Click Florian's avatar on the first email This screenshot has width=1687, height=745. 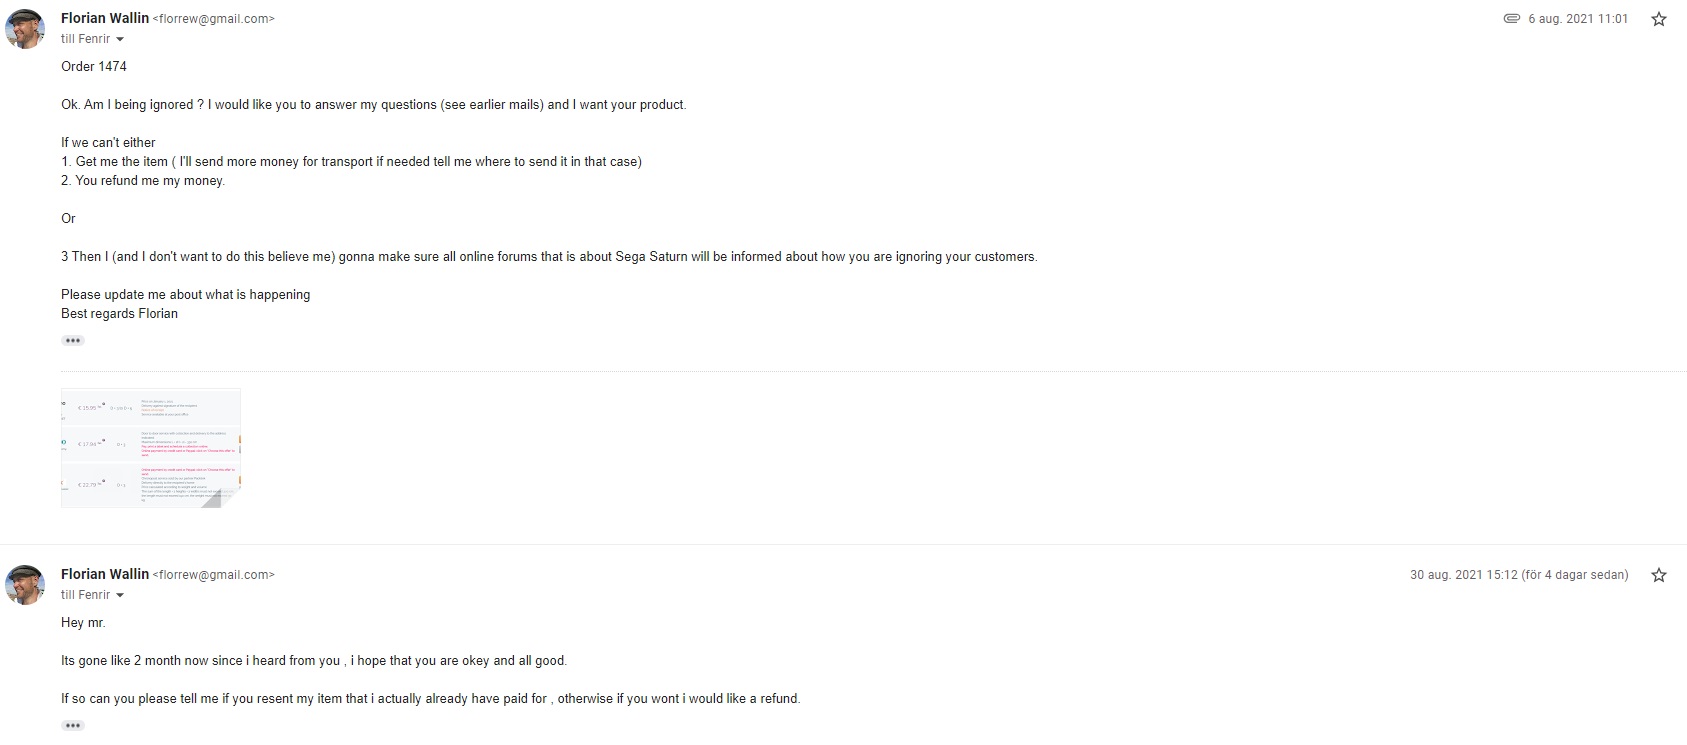point(25,28)
